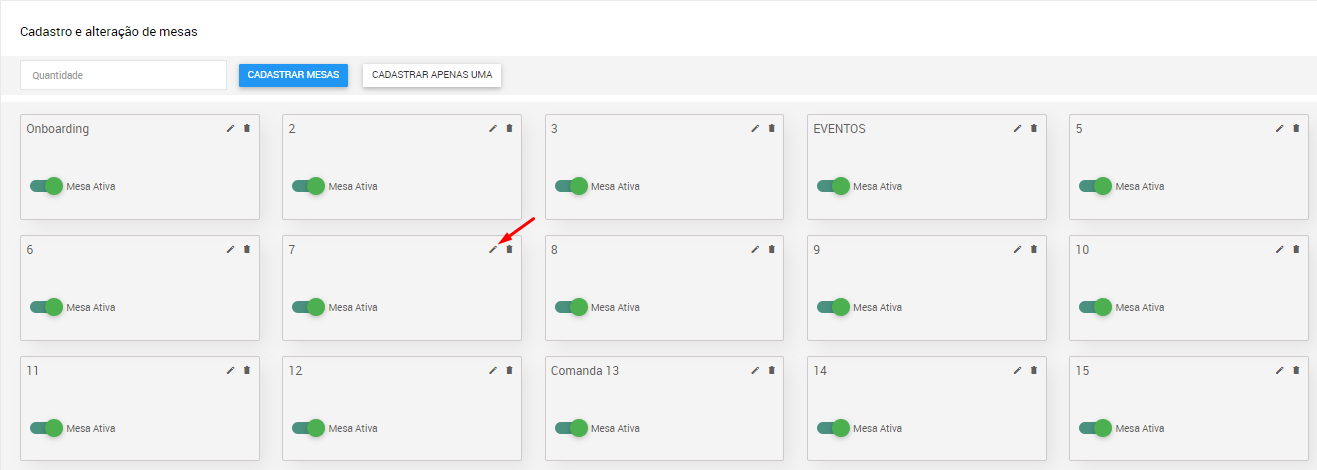Click the pencil icon on EVENTOS card
The height and width of the screenshot is (470, 1317).
[1018, 128]
